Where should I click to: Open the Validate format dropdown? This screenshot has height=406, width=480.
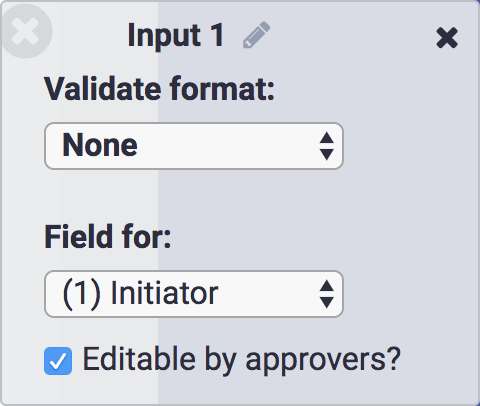coord(194,146)
